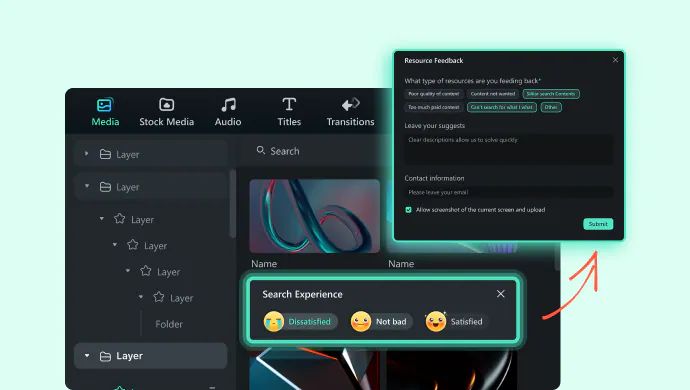The image size is (690, 390).
Task: Collapse the star Layer directly above Folder
Action: pyautogui.click(x=141, y=297)
